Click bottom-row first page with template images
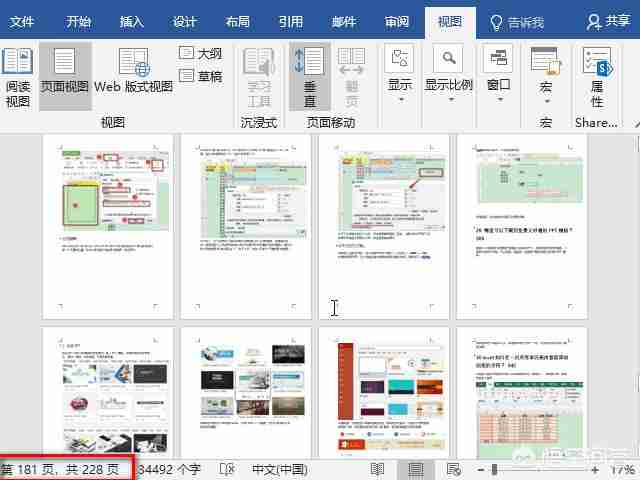The width and height of the screenshot is (640, 480). pos(108,393)
